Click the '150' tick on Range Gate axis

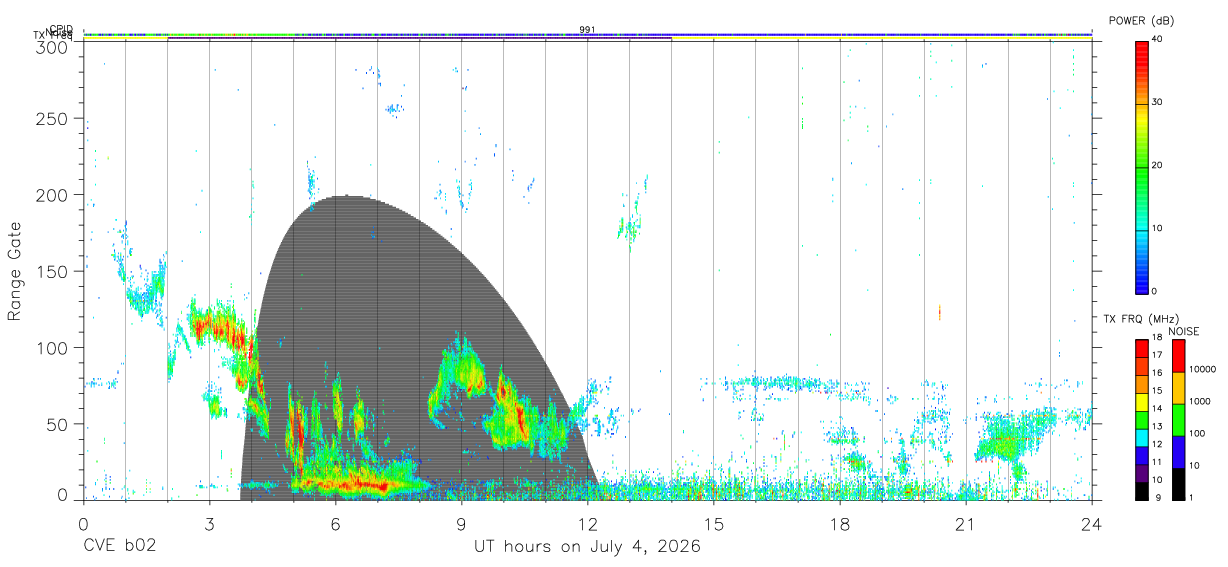point(53,271)
